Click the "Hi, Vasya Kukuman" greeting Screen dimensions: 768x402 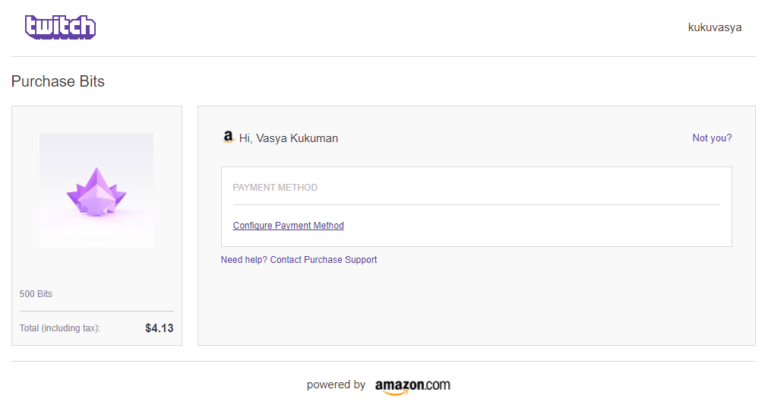coord(288,139)
